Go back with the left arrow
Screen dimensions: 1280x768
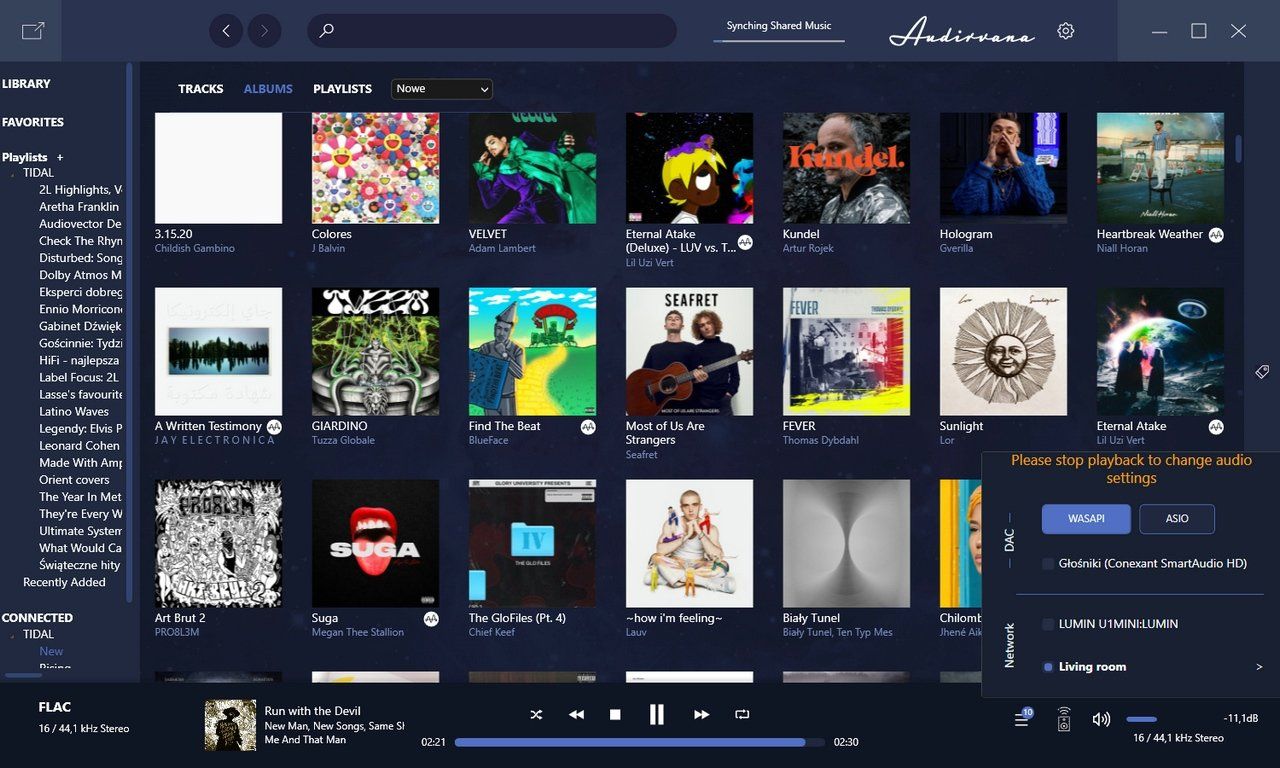click(x=226, y=31)
